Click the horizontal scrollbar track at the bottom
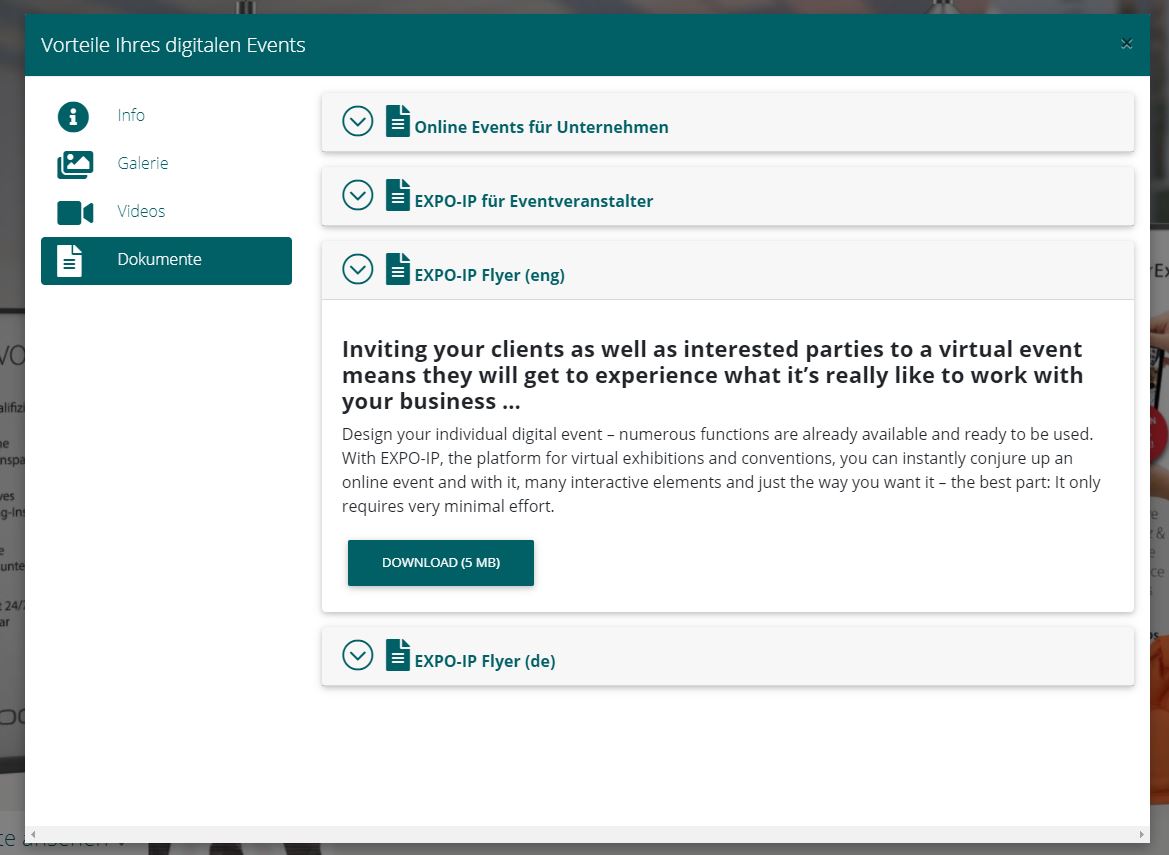The width and height of the screenshot is (1169, 855). (587, 834)
